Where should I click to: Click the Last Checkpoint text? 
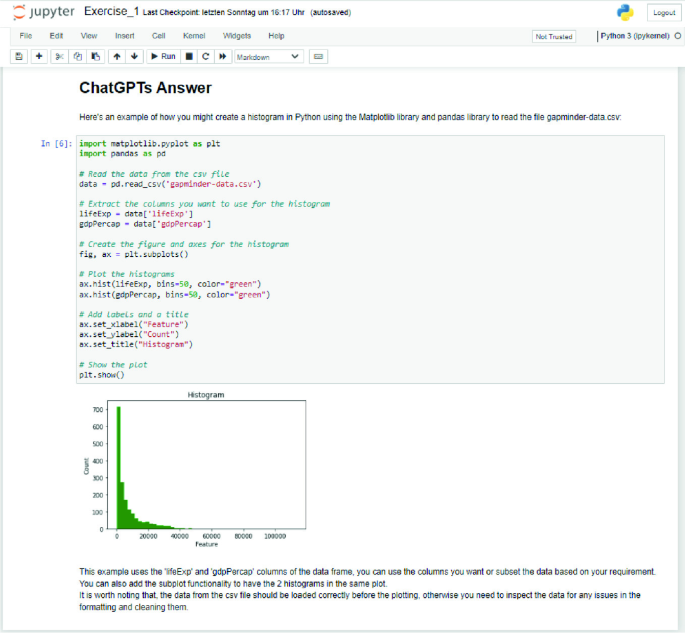(x=224, y=12)
